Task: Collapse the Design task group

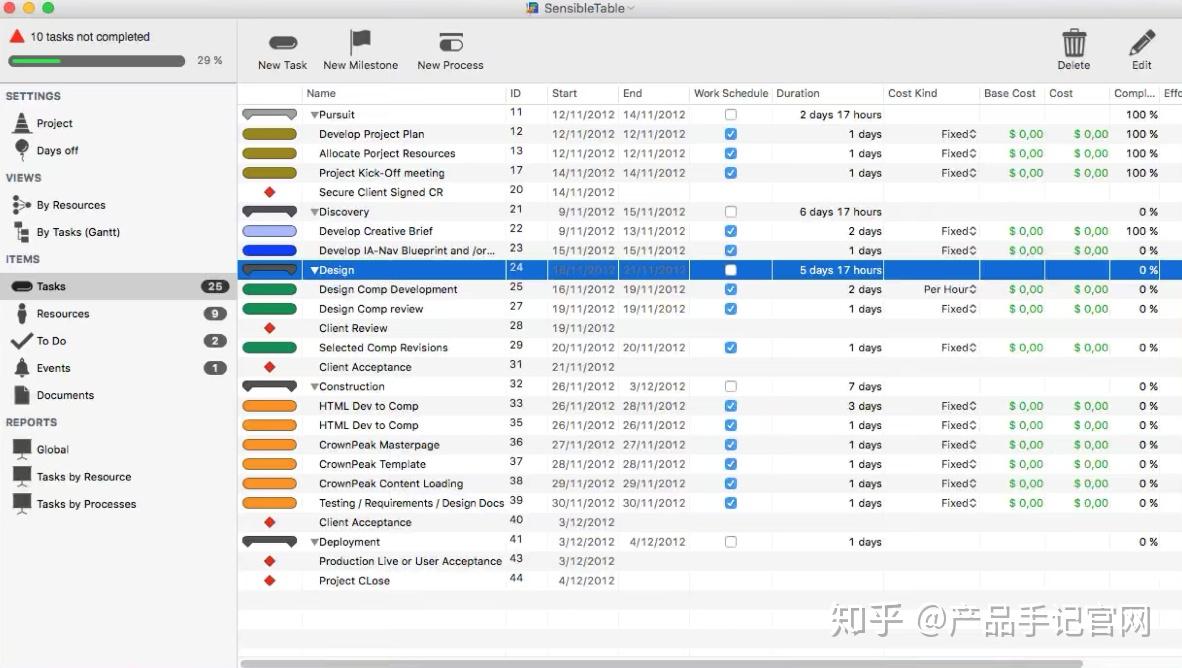Action: pos(314,269)
